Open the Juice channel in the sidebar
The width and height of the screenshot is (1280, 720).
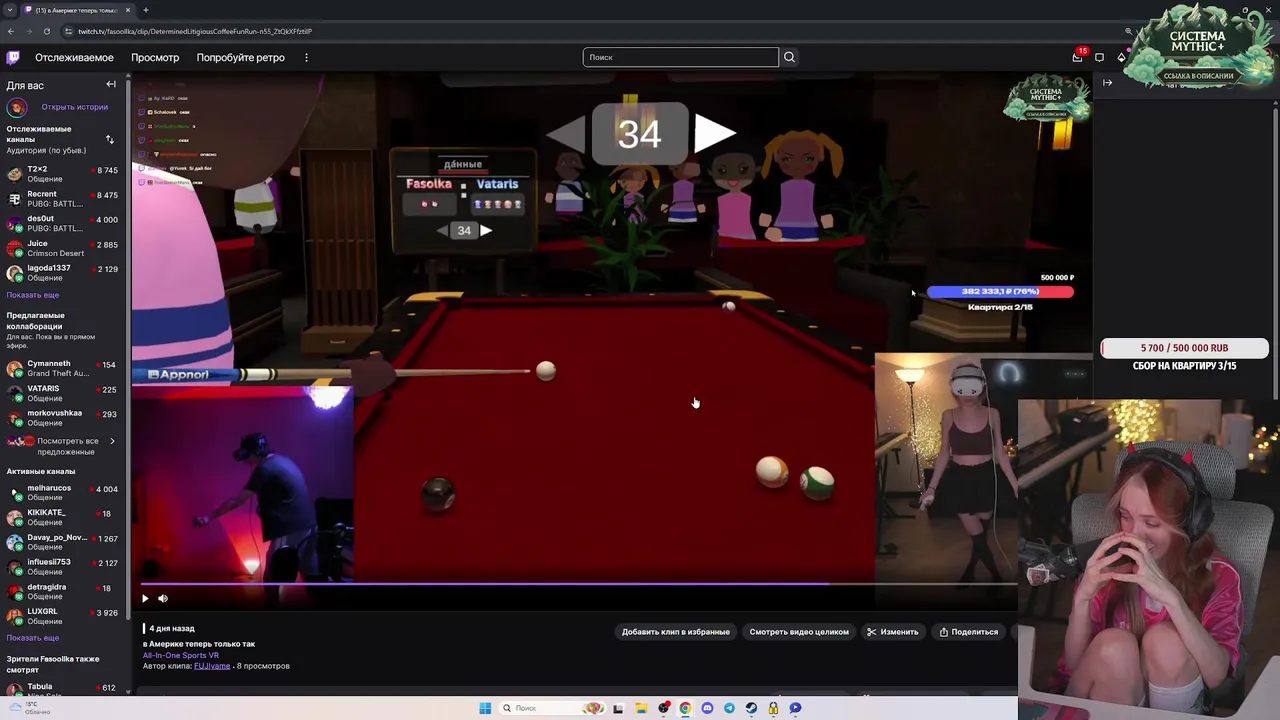point(64,248)
